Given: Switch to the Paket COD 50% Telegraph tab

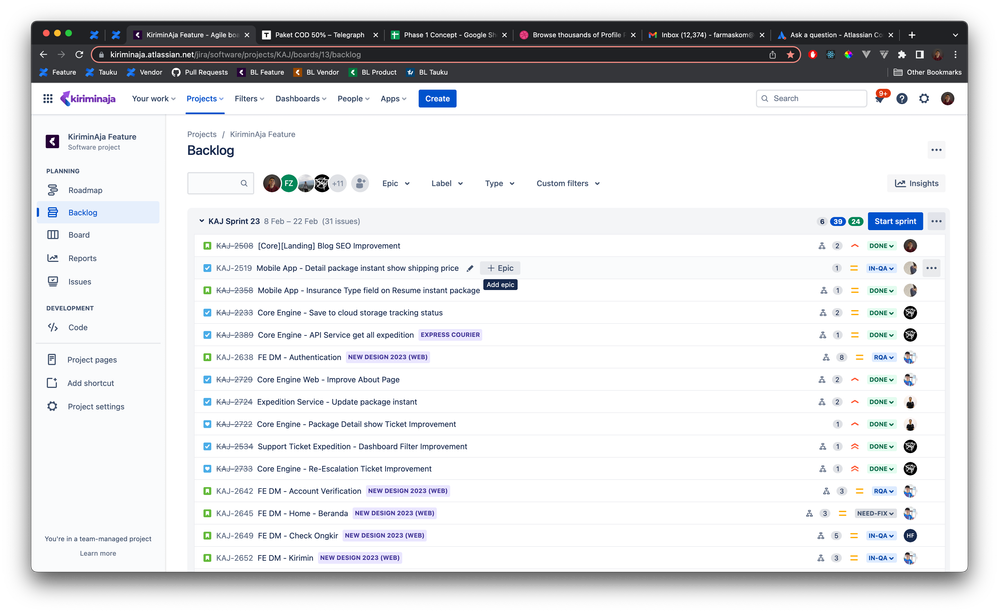Looking at the screenshot, I should (x=320, y=35).
